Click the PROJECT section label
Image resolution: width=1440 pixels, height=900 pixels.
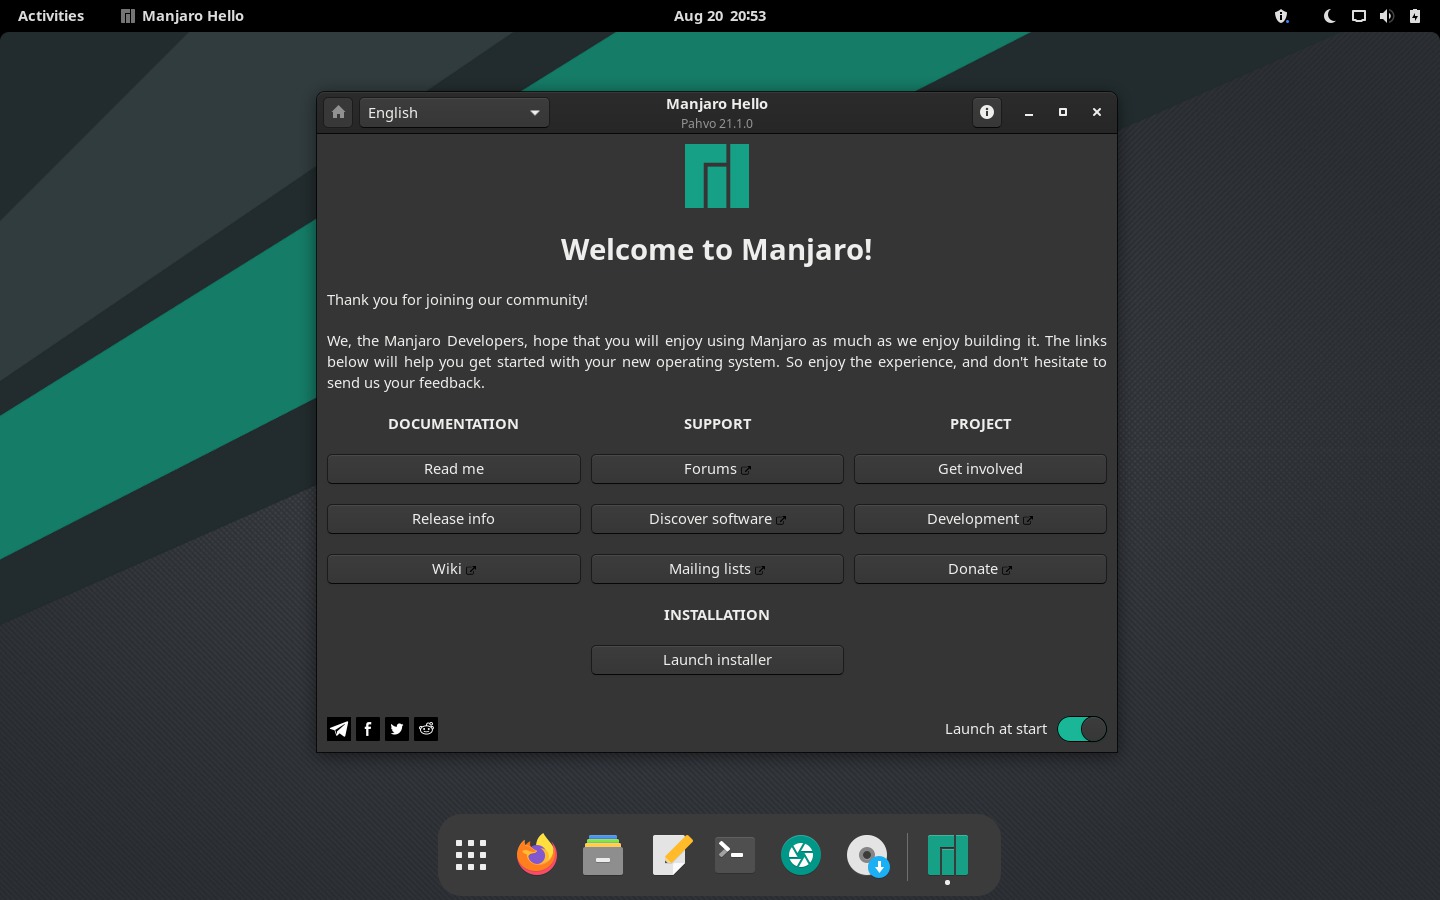980,424
